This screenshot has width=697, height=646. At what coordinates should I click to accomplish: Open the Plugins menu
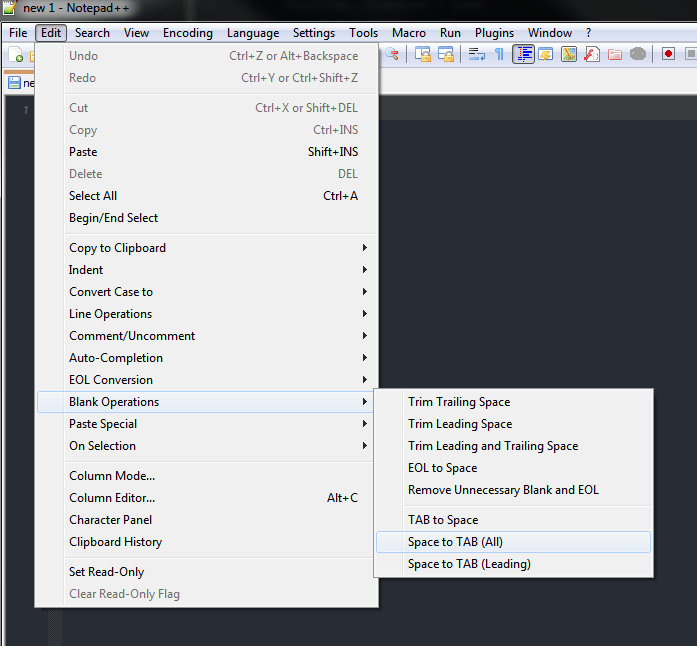[494, 33]
